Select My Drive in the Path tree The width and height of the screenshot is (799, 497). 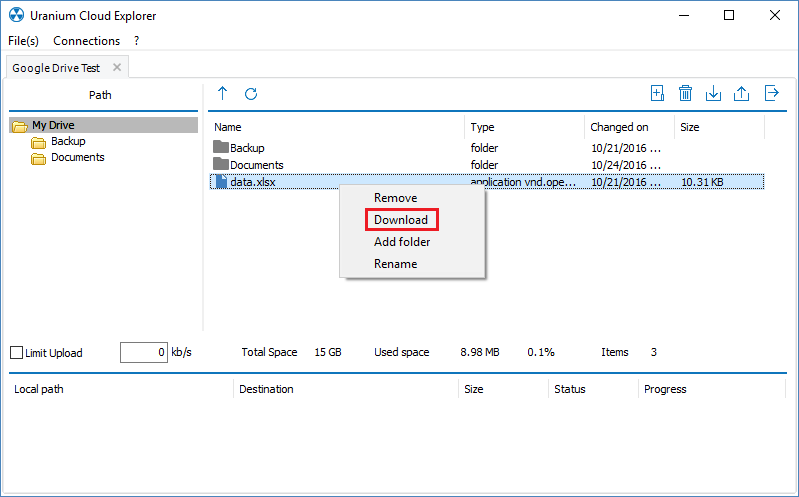[x=53, y=125]
